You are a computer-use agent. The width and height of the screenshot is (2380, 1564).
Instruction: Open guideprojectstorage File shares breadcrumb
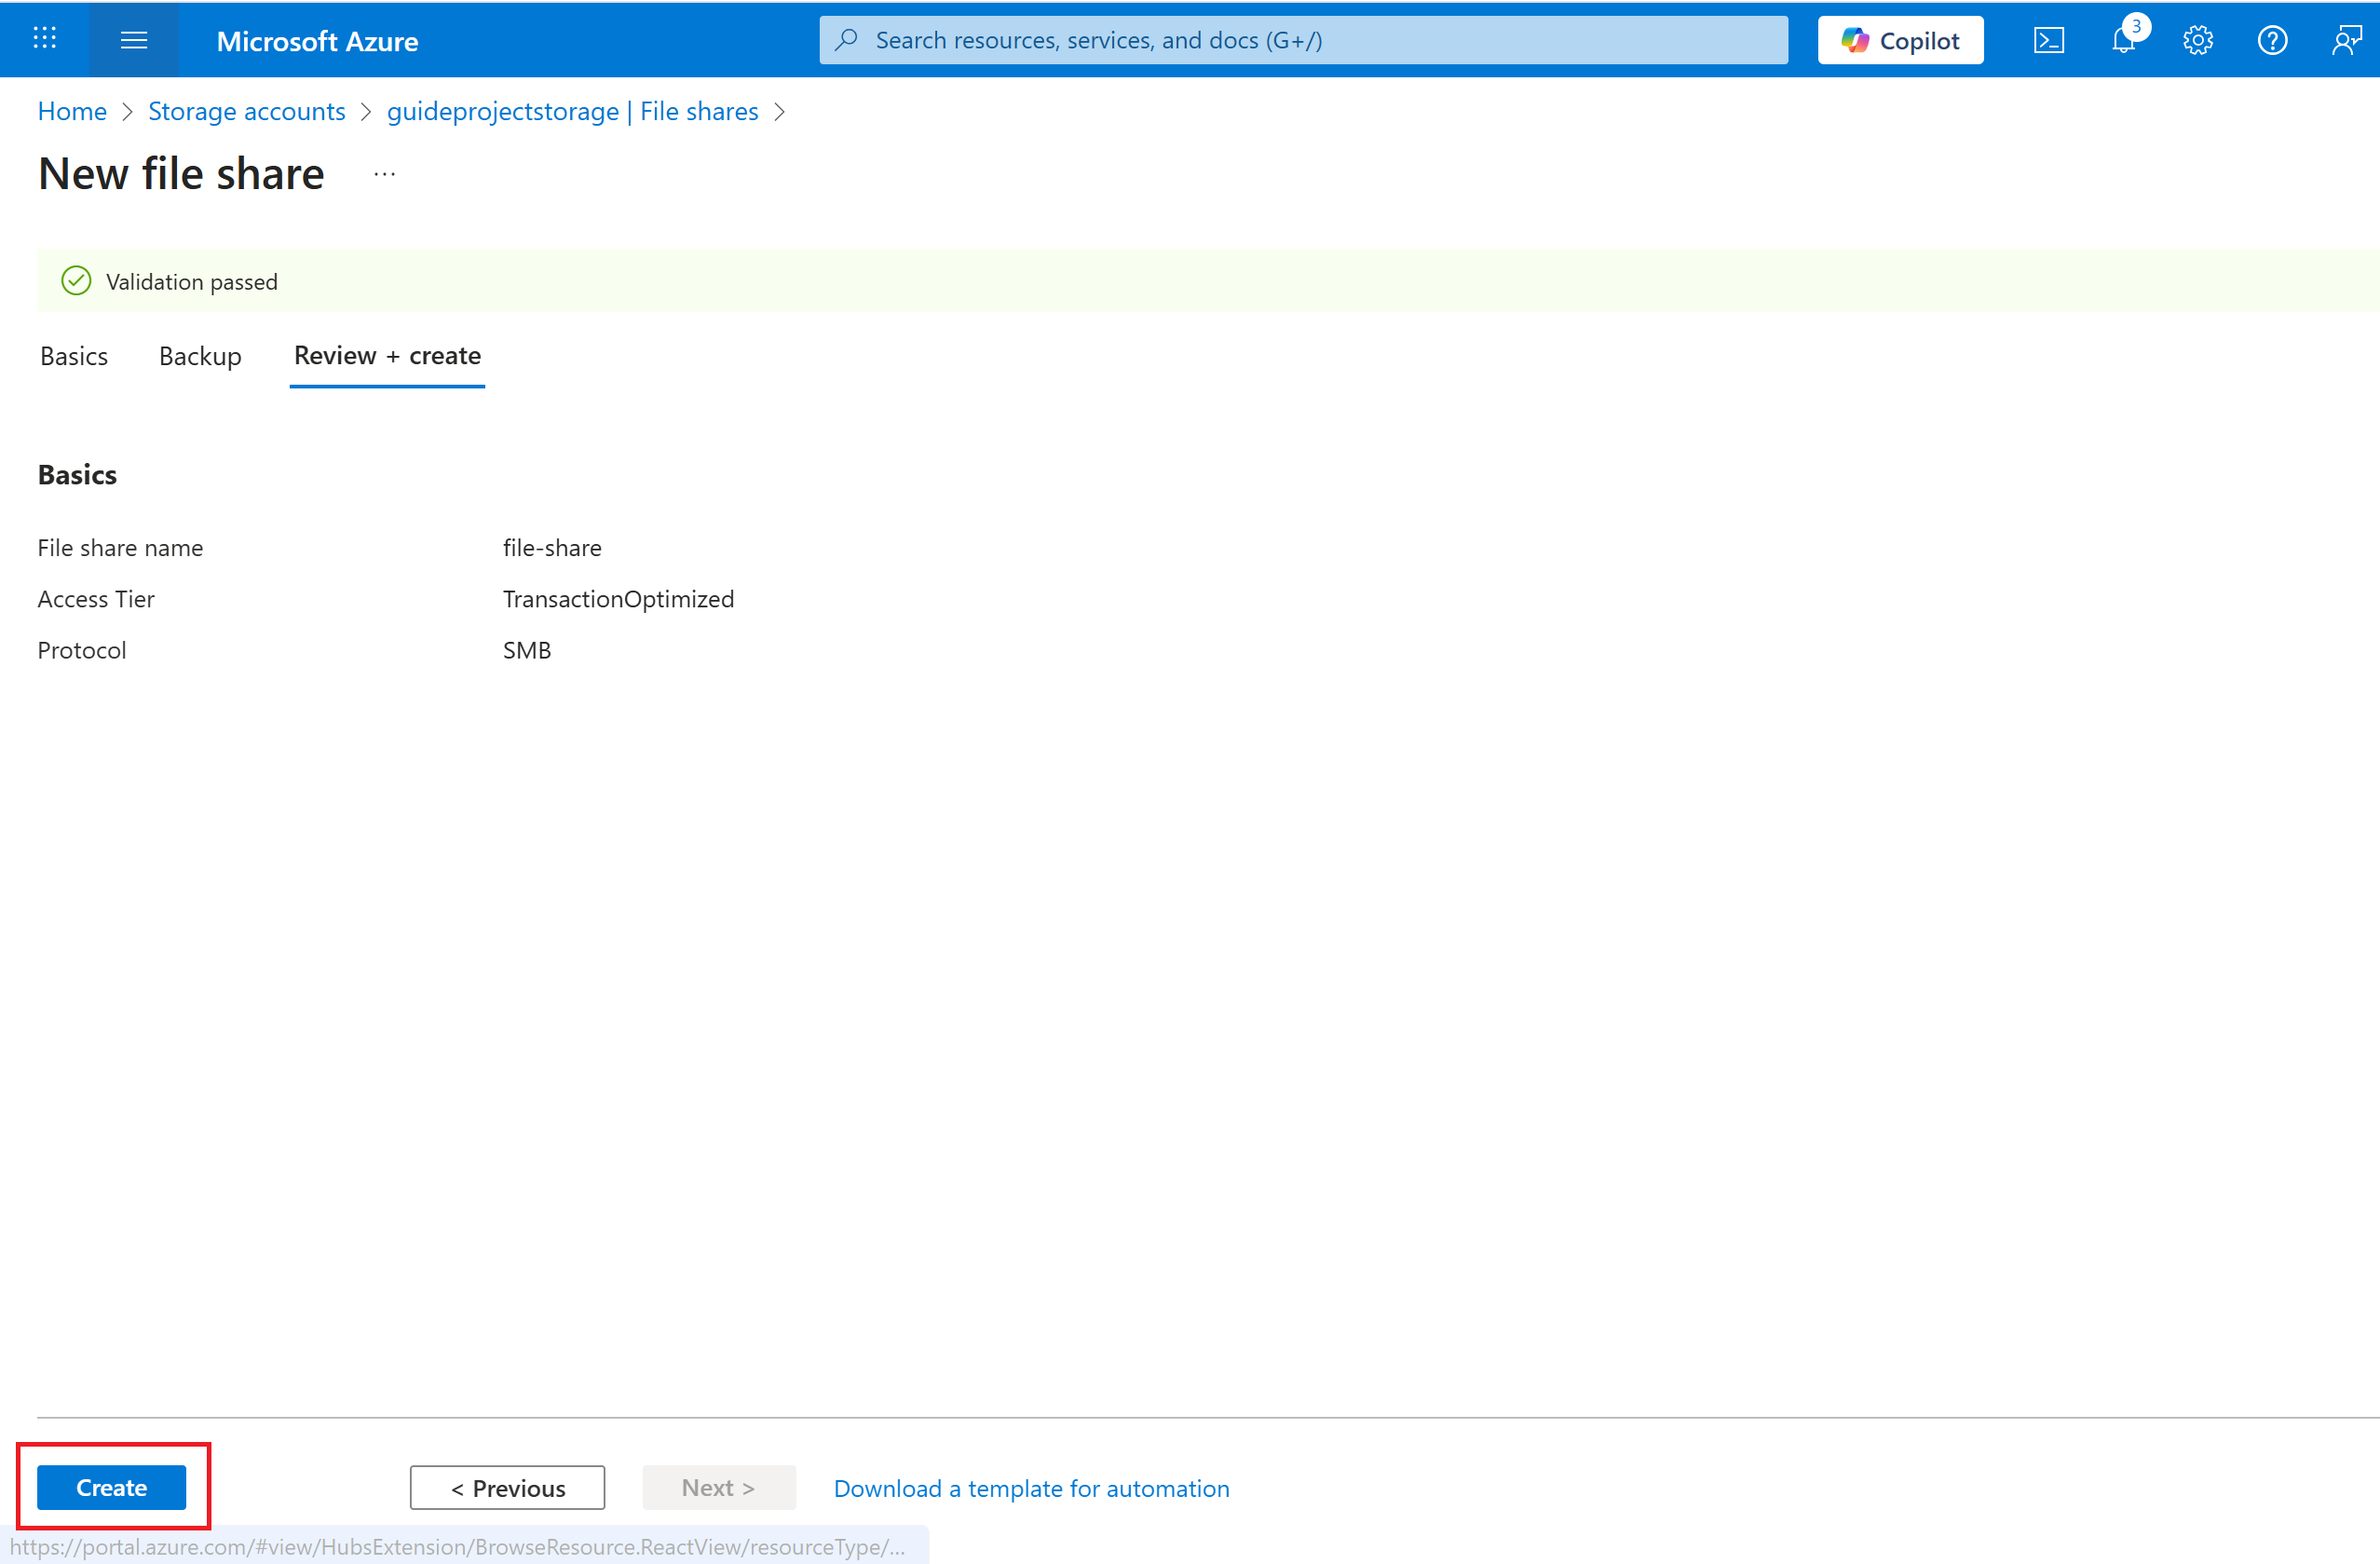(572, 111)
